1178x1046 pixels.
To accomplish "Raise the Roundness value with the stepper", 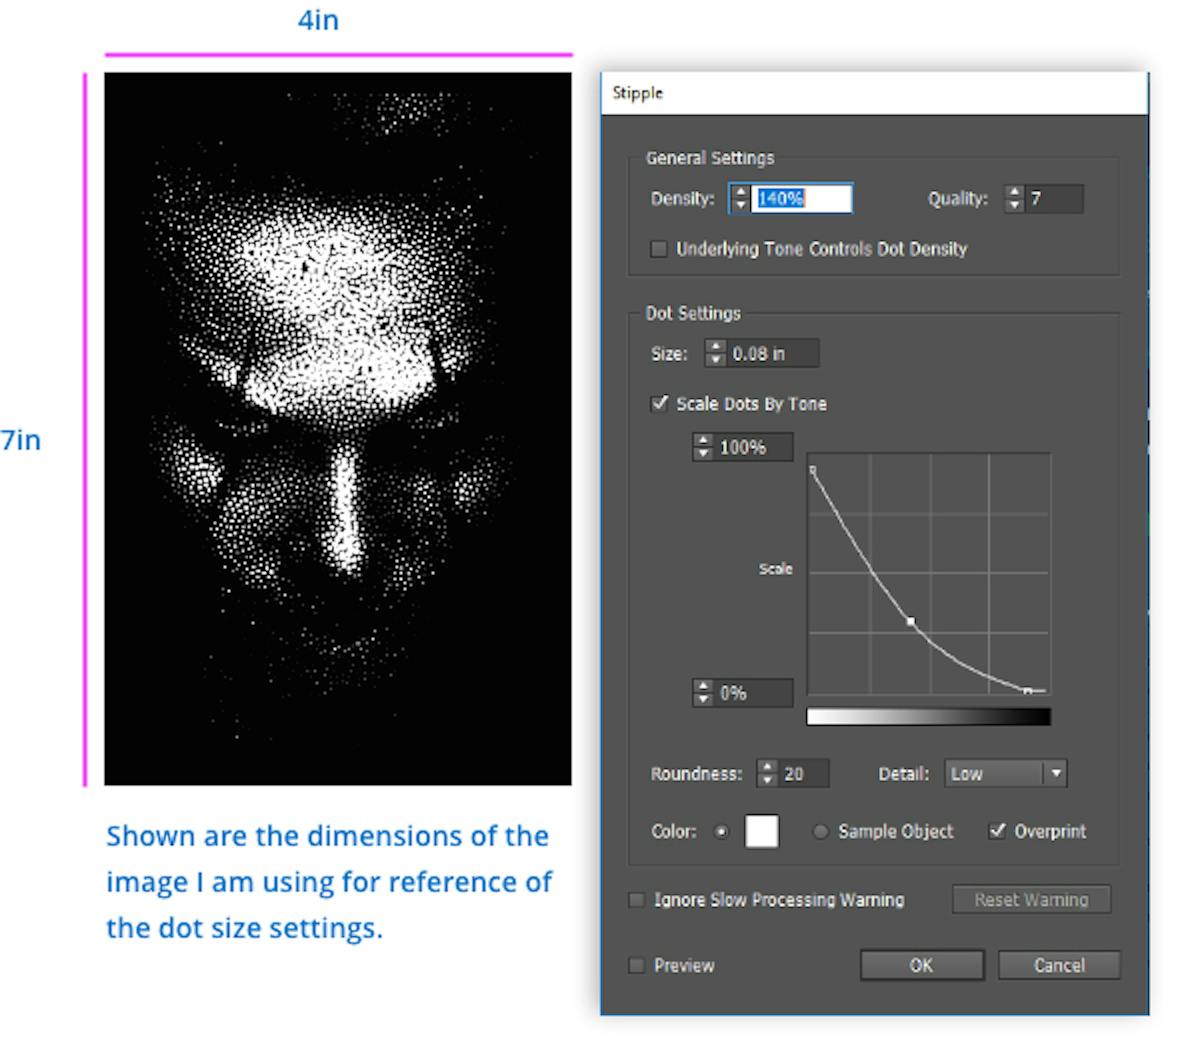I will 767,767.
